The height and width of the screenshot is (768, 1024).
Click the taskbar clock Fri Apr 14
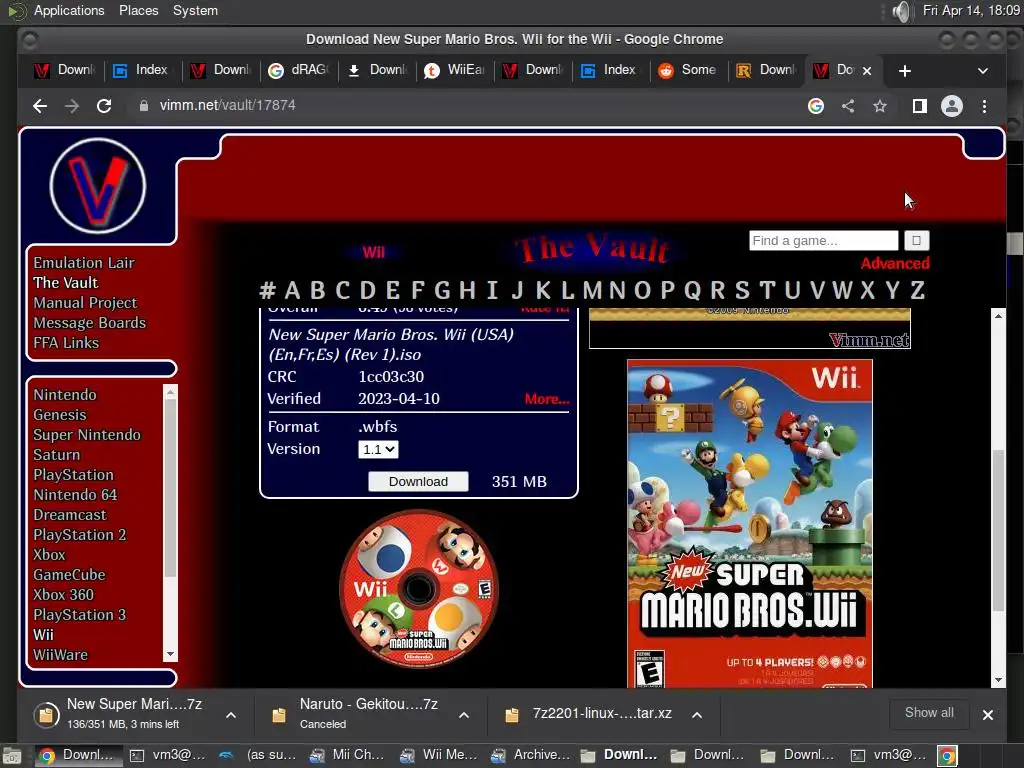[x=971, y=10]
